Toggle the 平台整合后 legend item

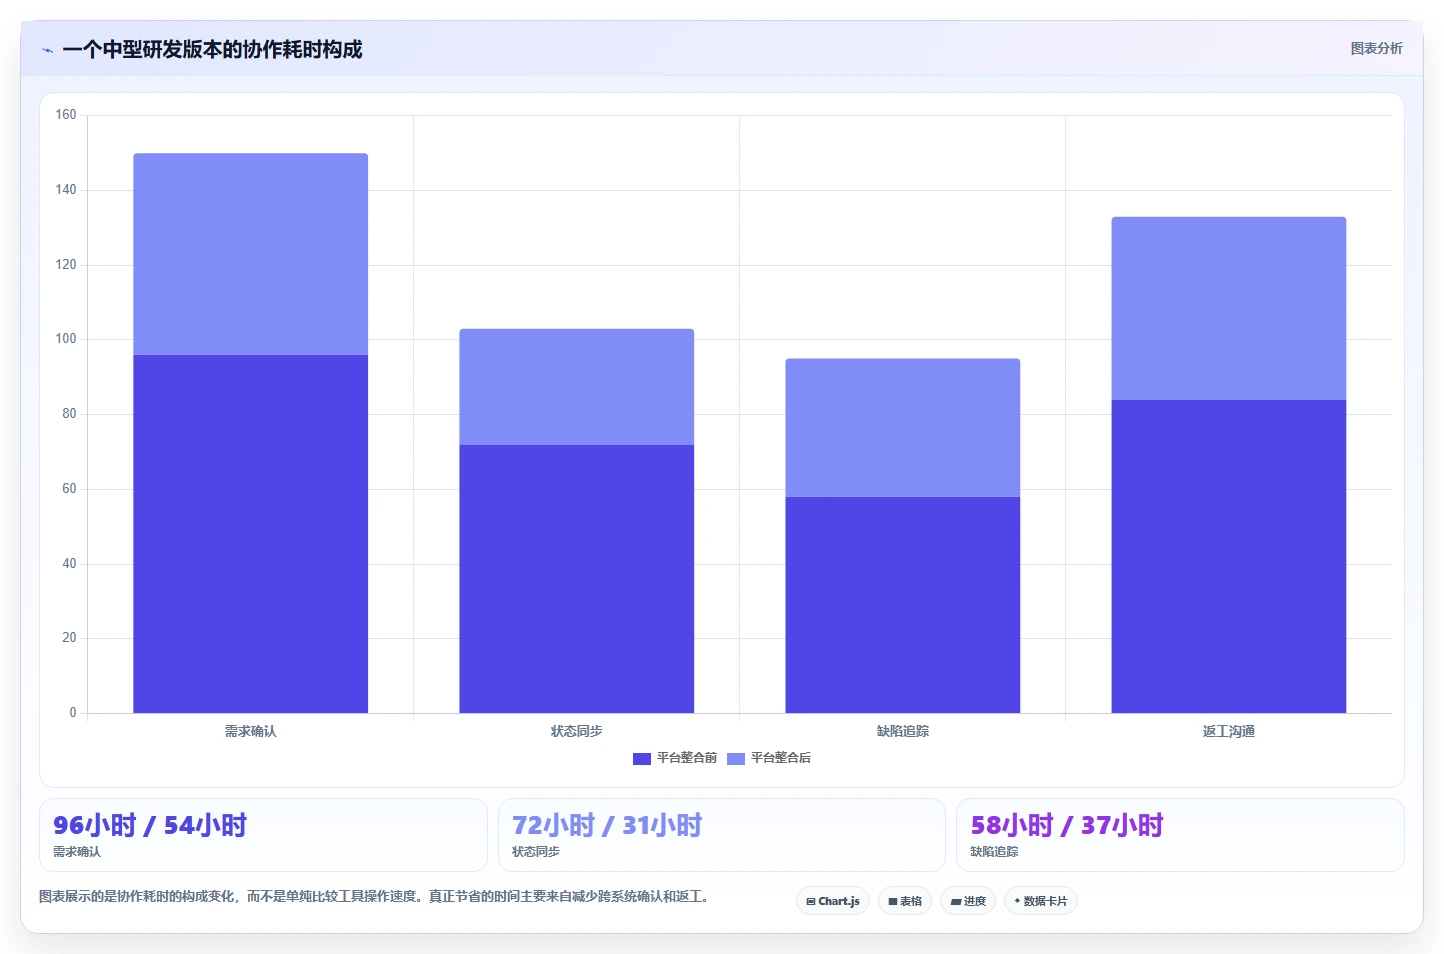(769, 758)
